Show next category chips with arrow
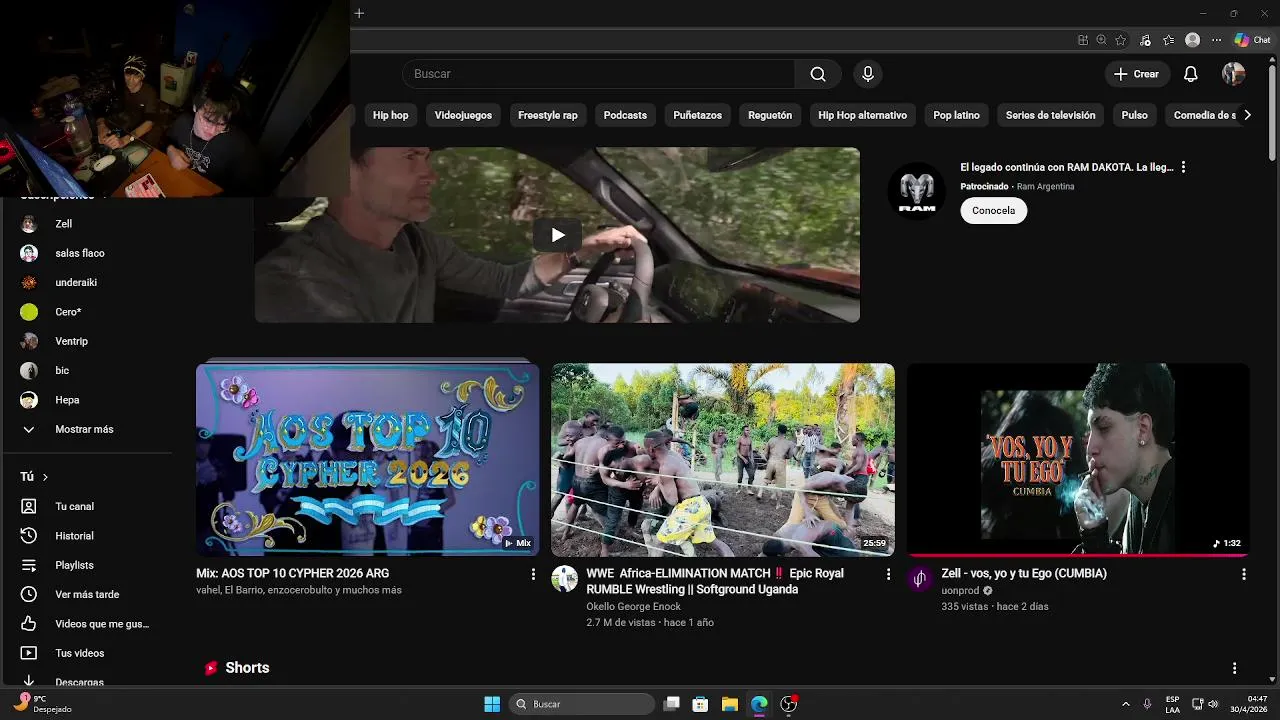1280x720 pixels. (1247, 115)
